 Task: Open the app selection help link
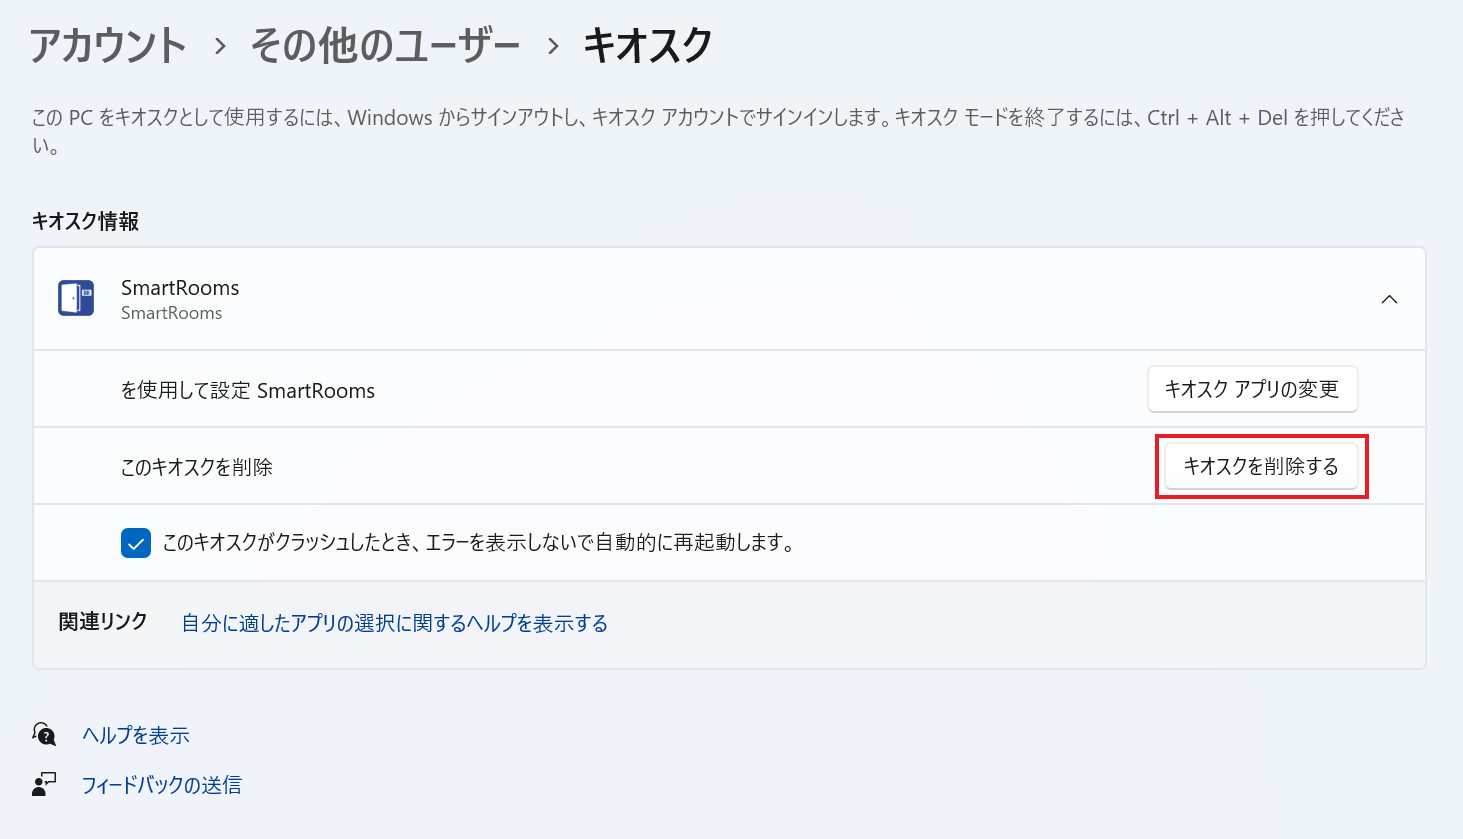point(394,623)
